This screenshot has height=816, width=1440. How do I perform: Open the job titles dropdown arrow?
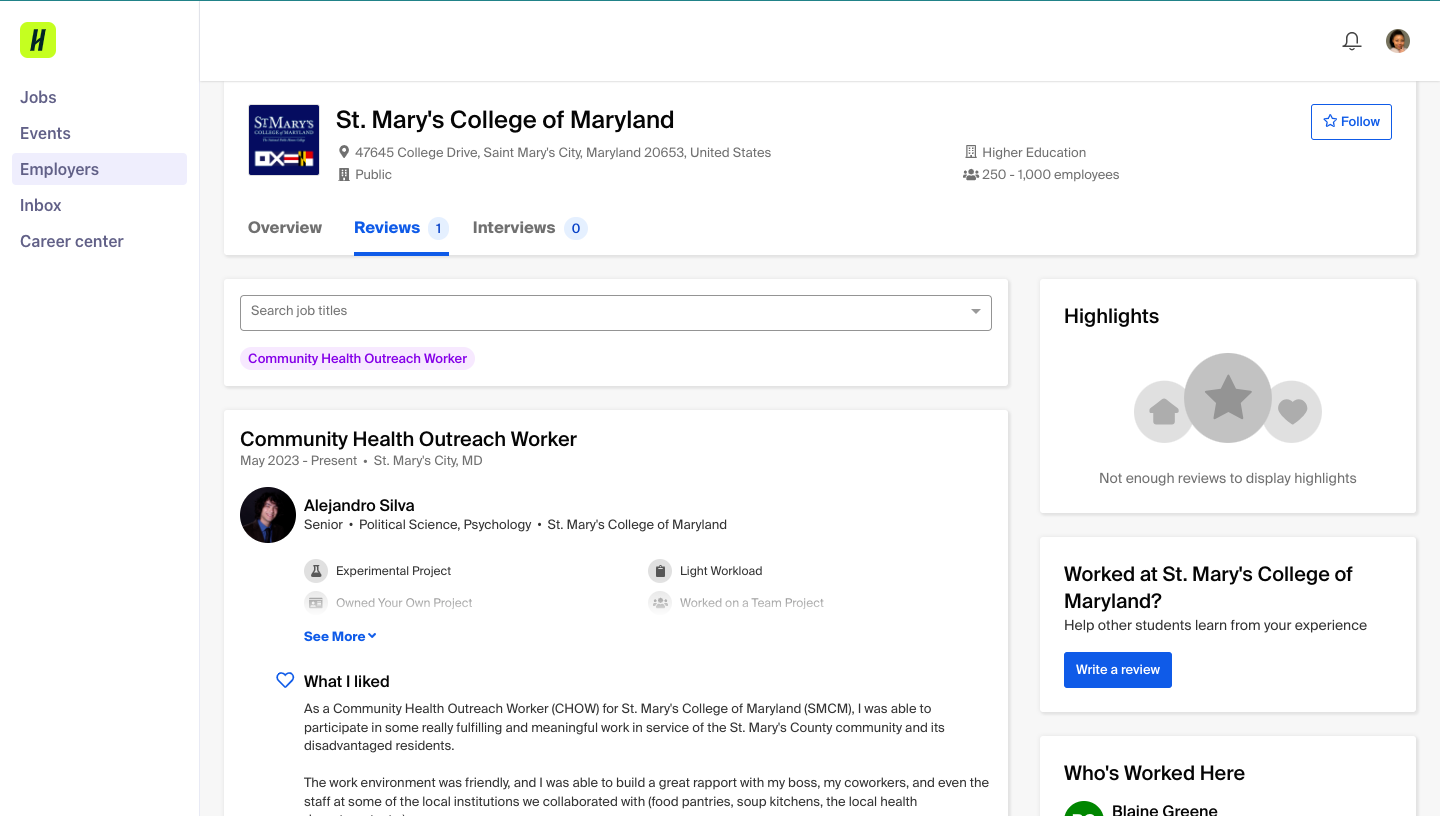(976, 312)
